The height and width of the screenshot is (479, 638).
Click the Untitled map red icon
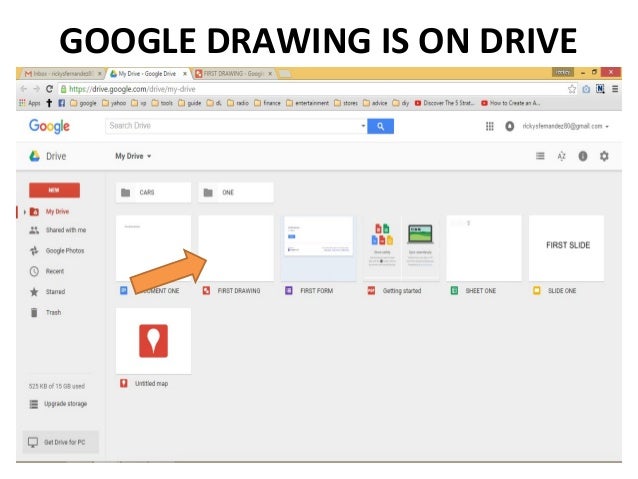pyautogui.click(x=124, y=383)
